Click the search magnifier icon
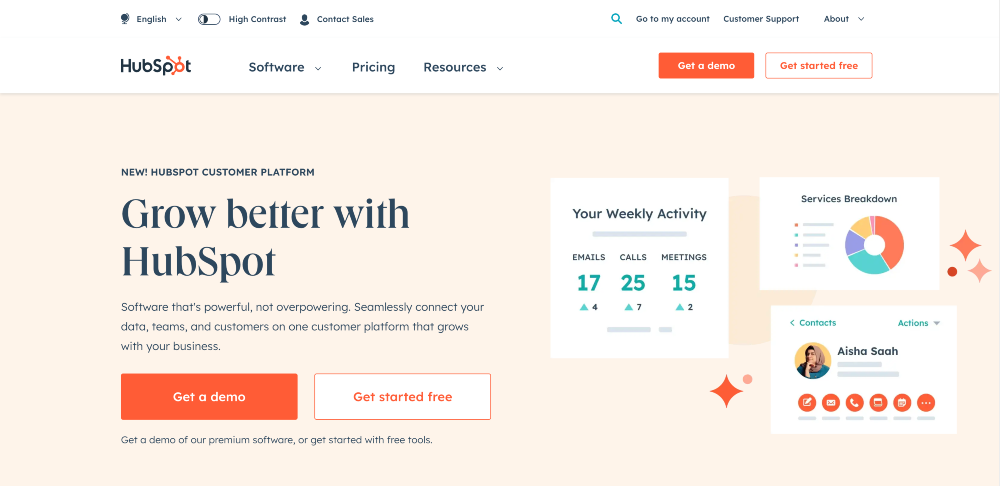1000x486 pixels. (x=616, y=19)
